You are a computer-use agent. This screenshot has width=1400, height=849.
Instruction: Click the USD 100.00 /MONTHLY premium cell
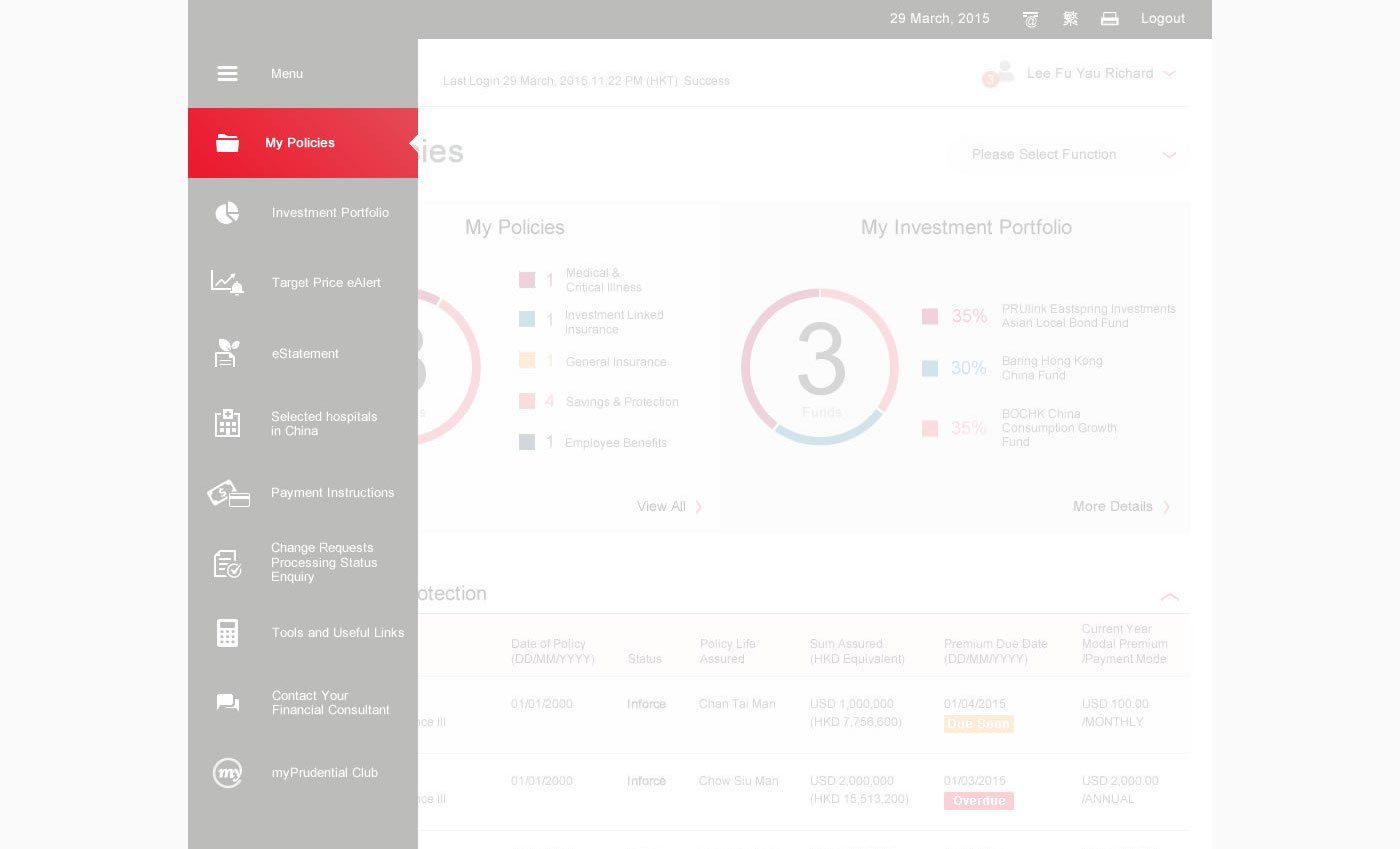(x=1115, y=713)
